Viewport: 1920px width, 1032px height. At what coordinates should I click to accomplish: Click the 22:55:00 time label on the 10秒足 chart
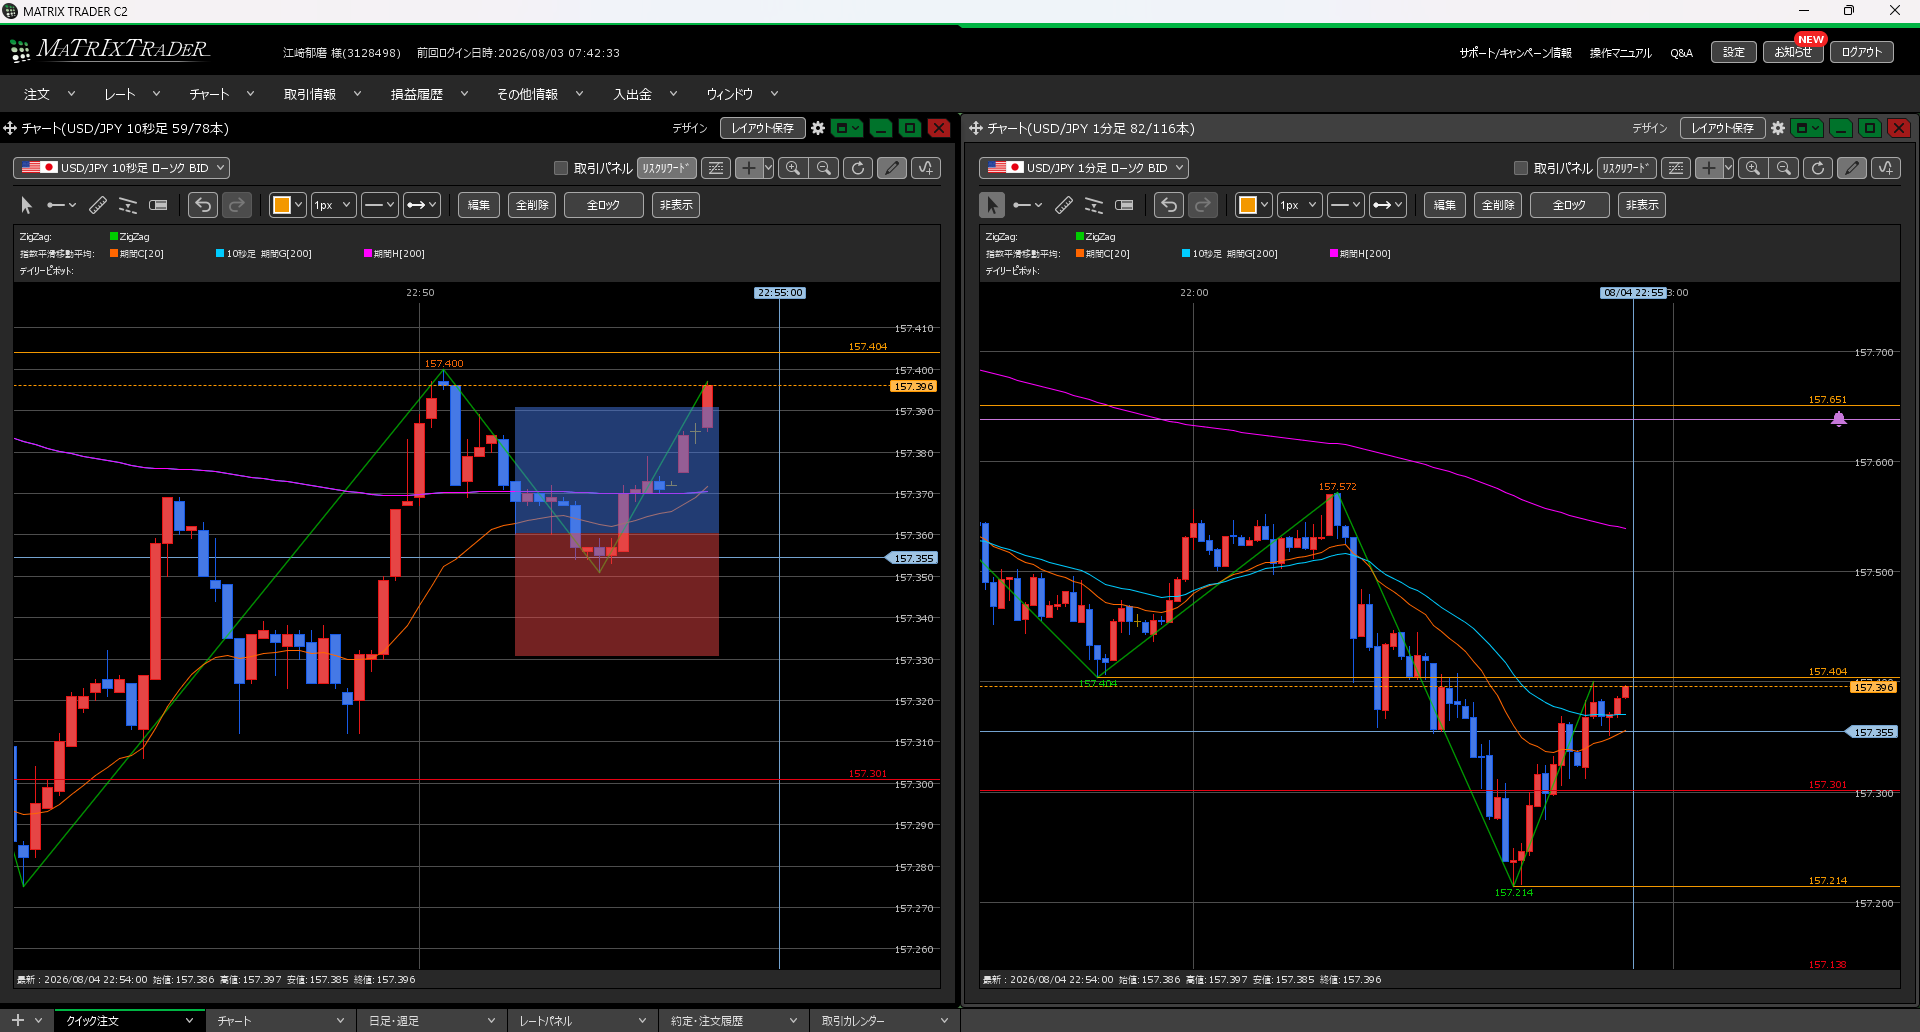click(x=779, y=293)
